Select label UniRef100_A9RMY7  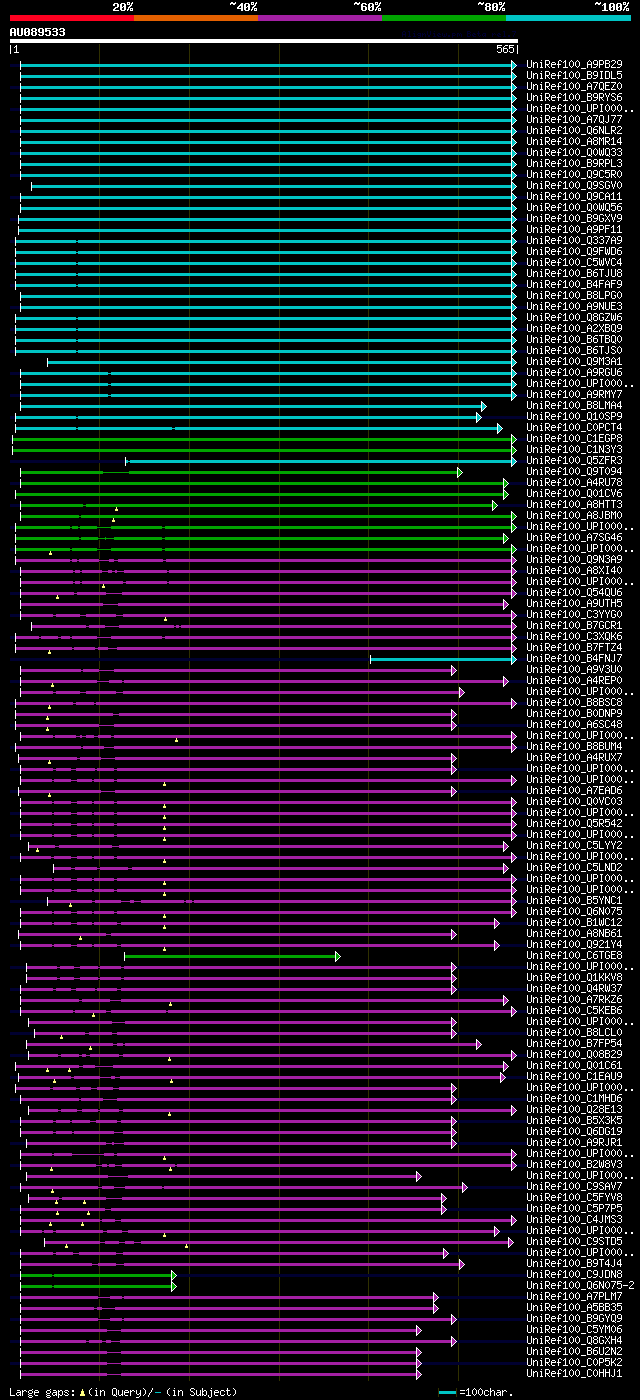coord(574,394)
